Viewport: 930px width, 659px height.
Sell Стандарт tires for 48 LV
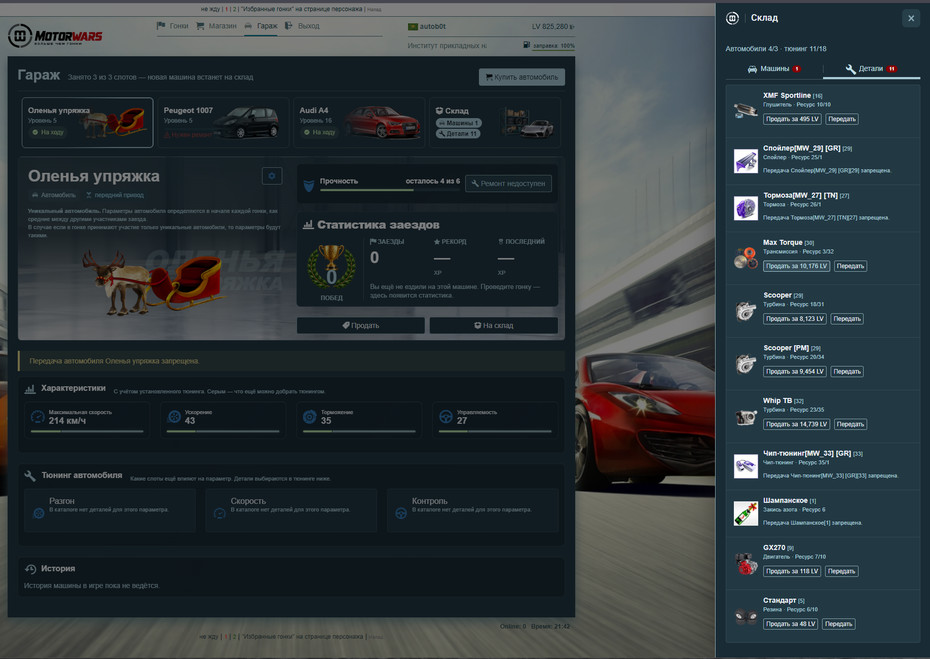pyautogui.click(x=791, y=624)
